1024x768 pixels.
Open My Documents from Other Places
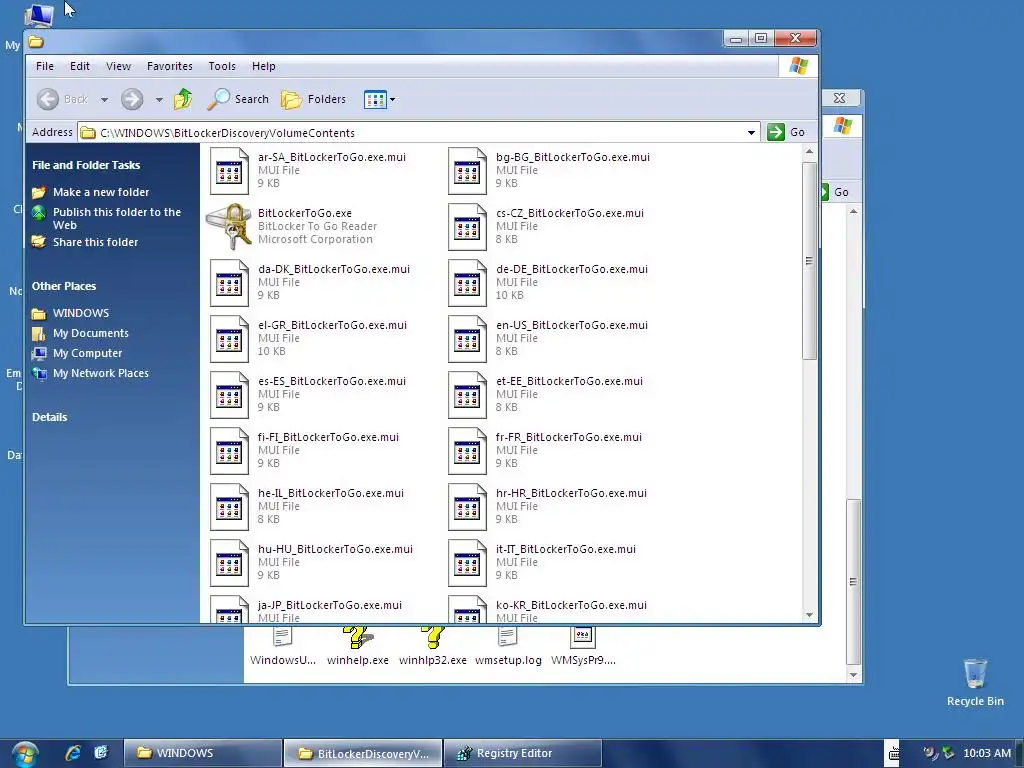tap(91, 333)
